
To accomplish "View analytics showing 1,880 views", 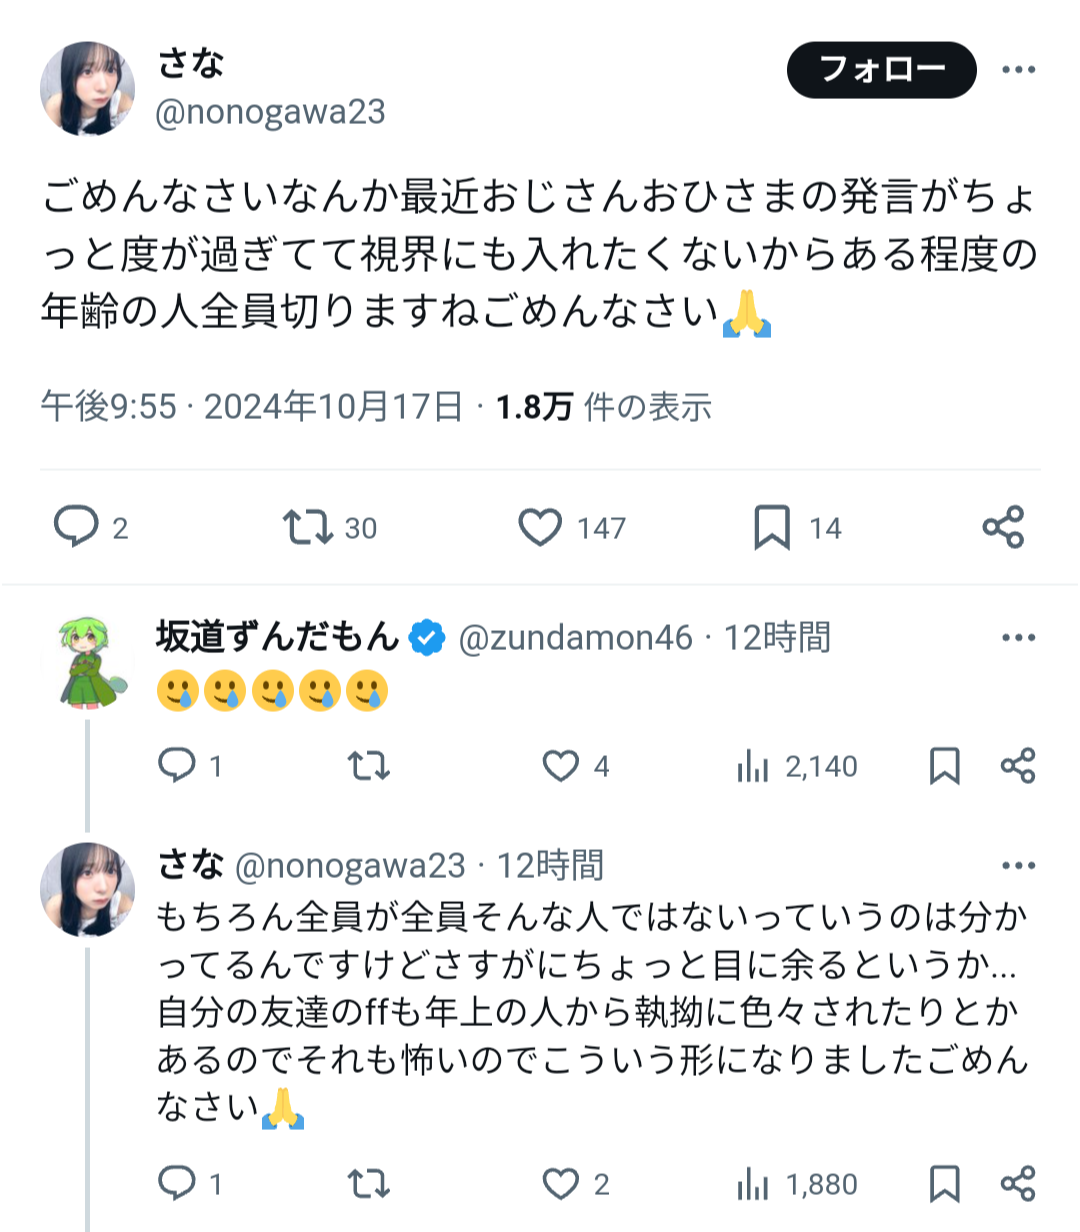I will [797, 1185].
